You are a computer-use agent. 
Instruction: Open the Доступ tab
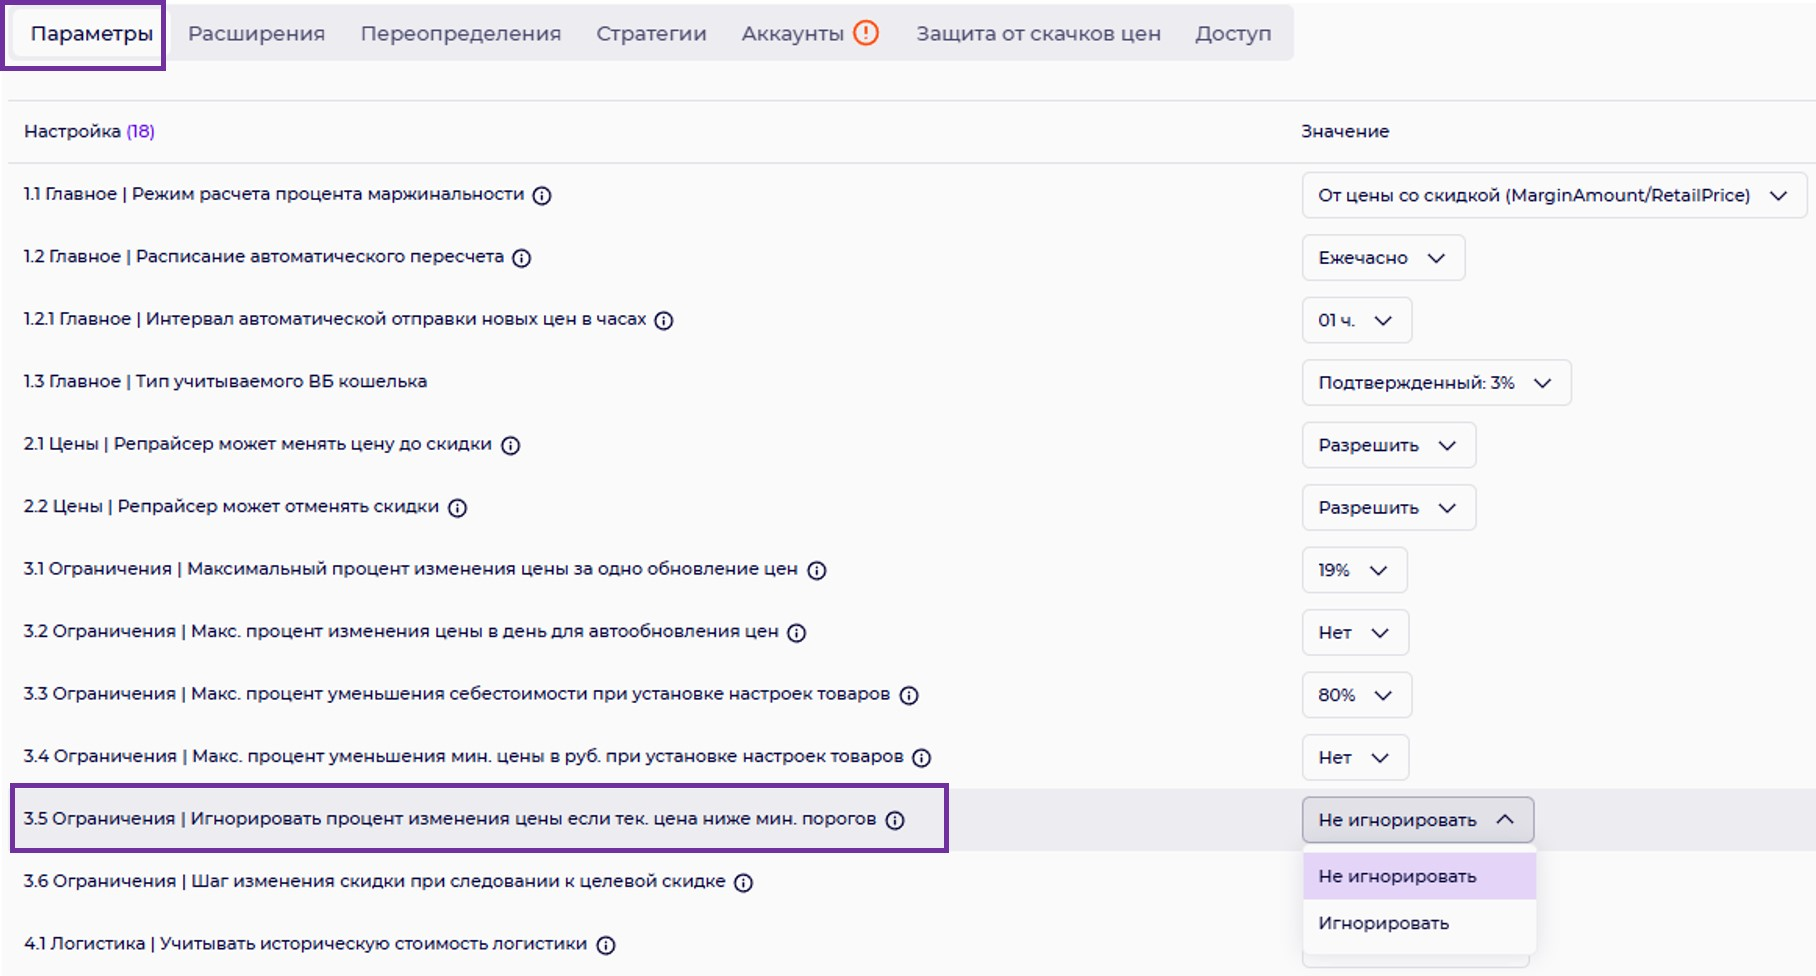click(1232, 34)
